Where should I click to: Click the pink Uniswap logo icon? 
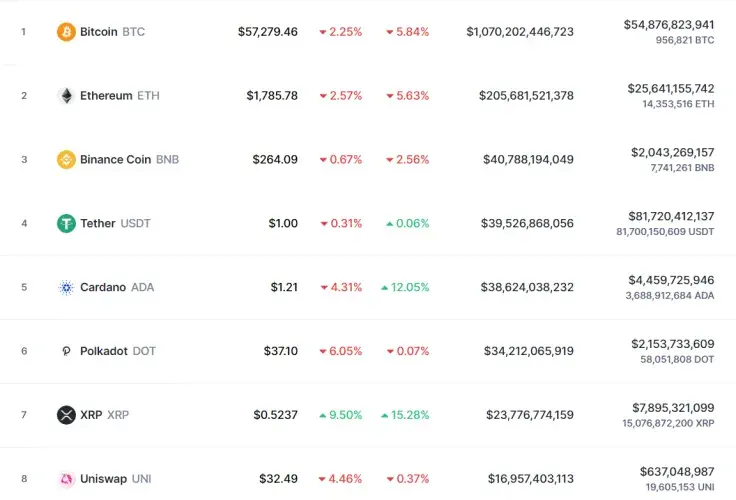point(66,479)
